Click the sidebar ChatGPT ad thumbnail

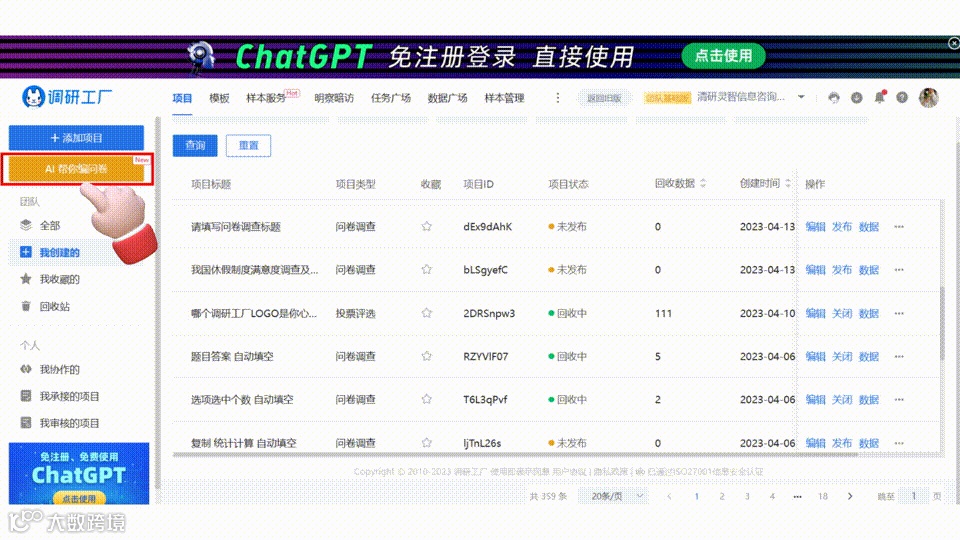point(79,473)
